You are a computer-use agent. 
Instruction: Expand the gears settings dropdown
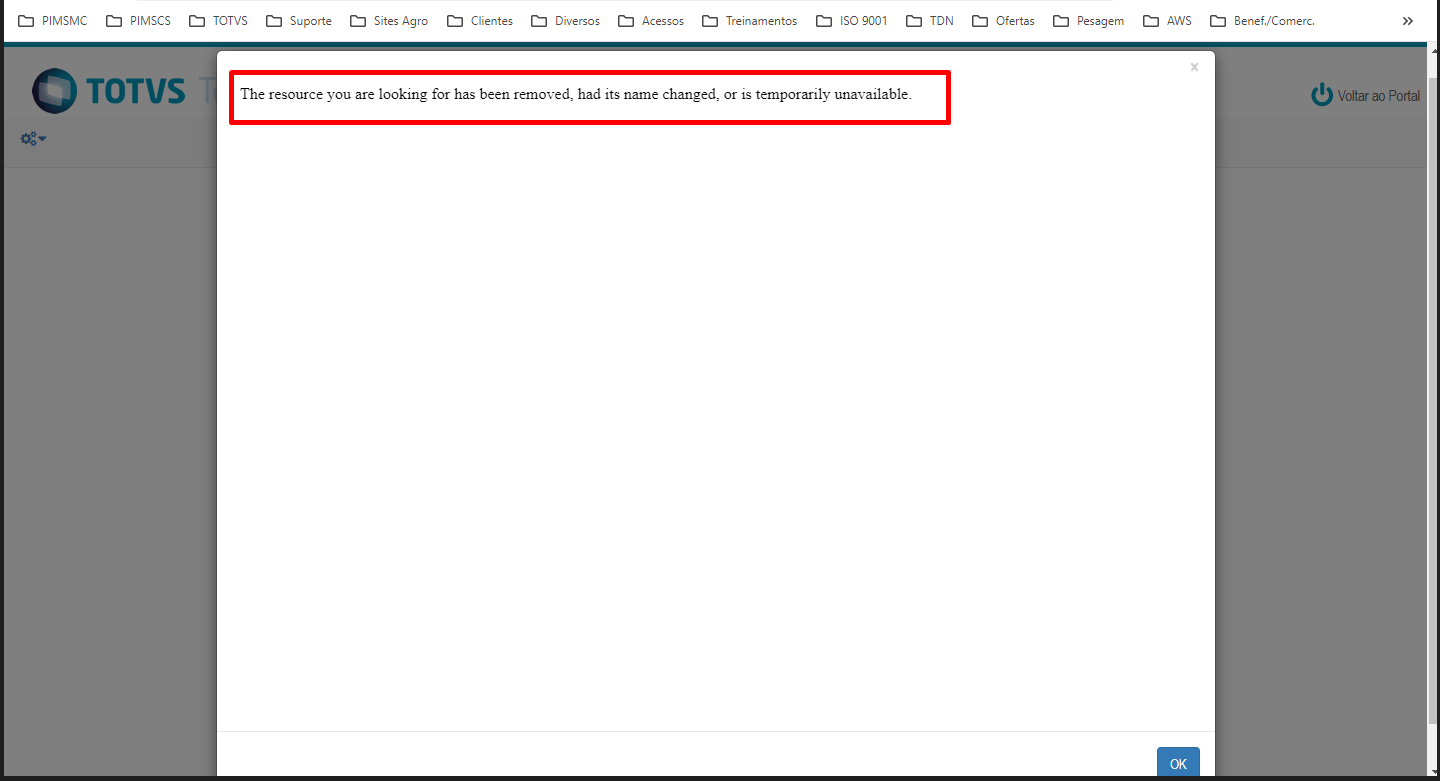pyautogui.click(x=34, y=139)
